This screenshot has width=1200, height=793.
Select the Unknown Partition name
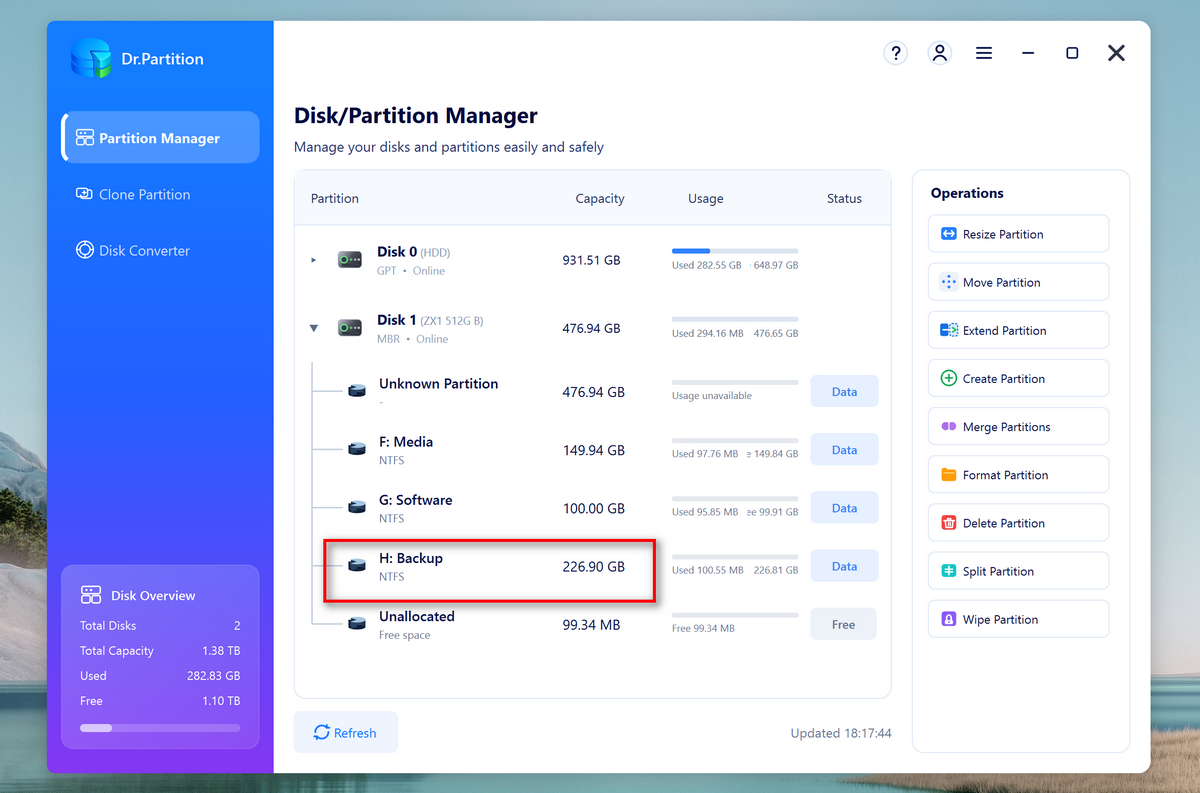438,384
